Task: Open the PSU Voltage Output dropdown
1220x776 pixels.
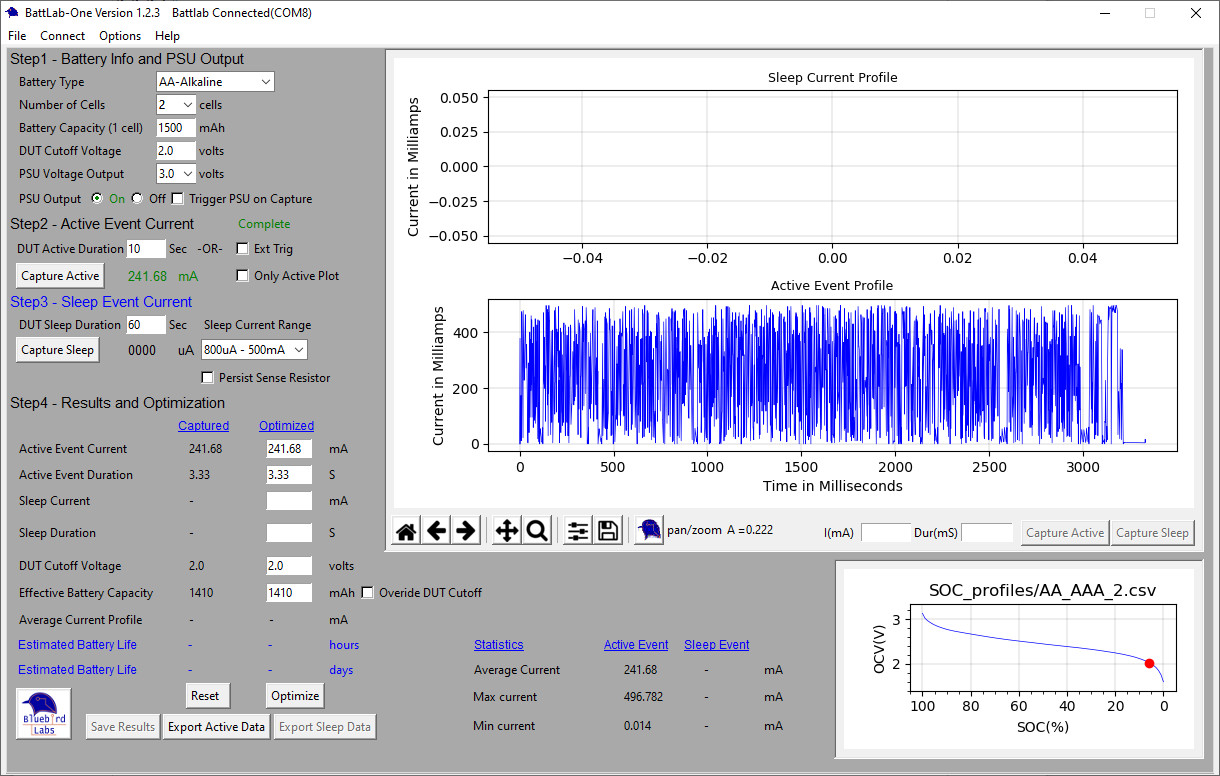Action: point(176,173)
